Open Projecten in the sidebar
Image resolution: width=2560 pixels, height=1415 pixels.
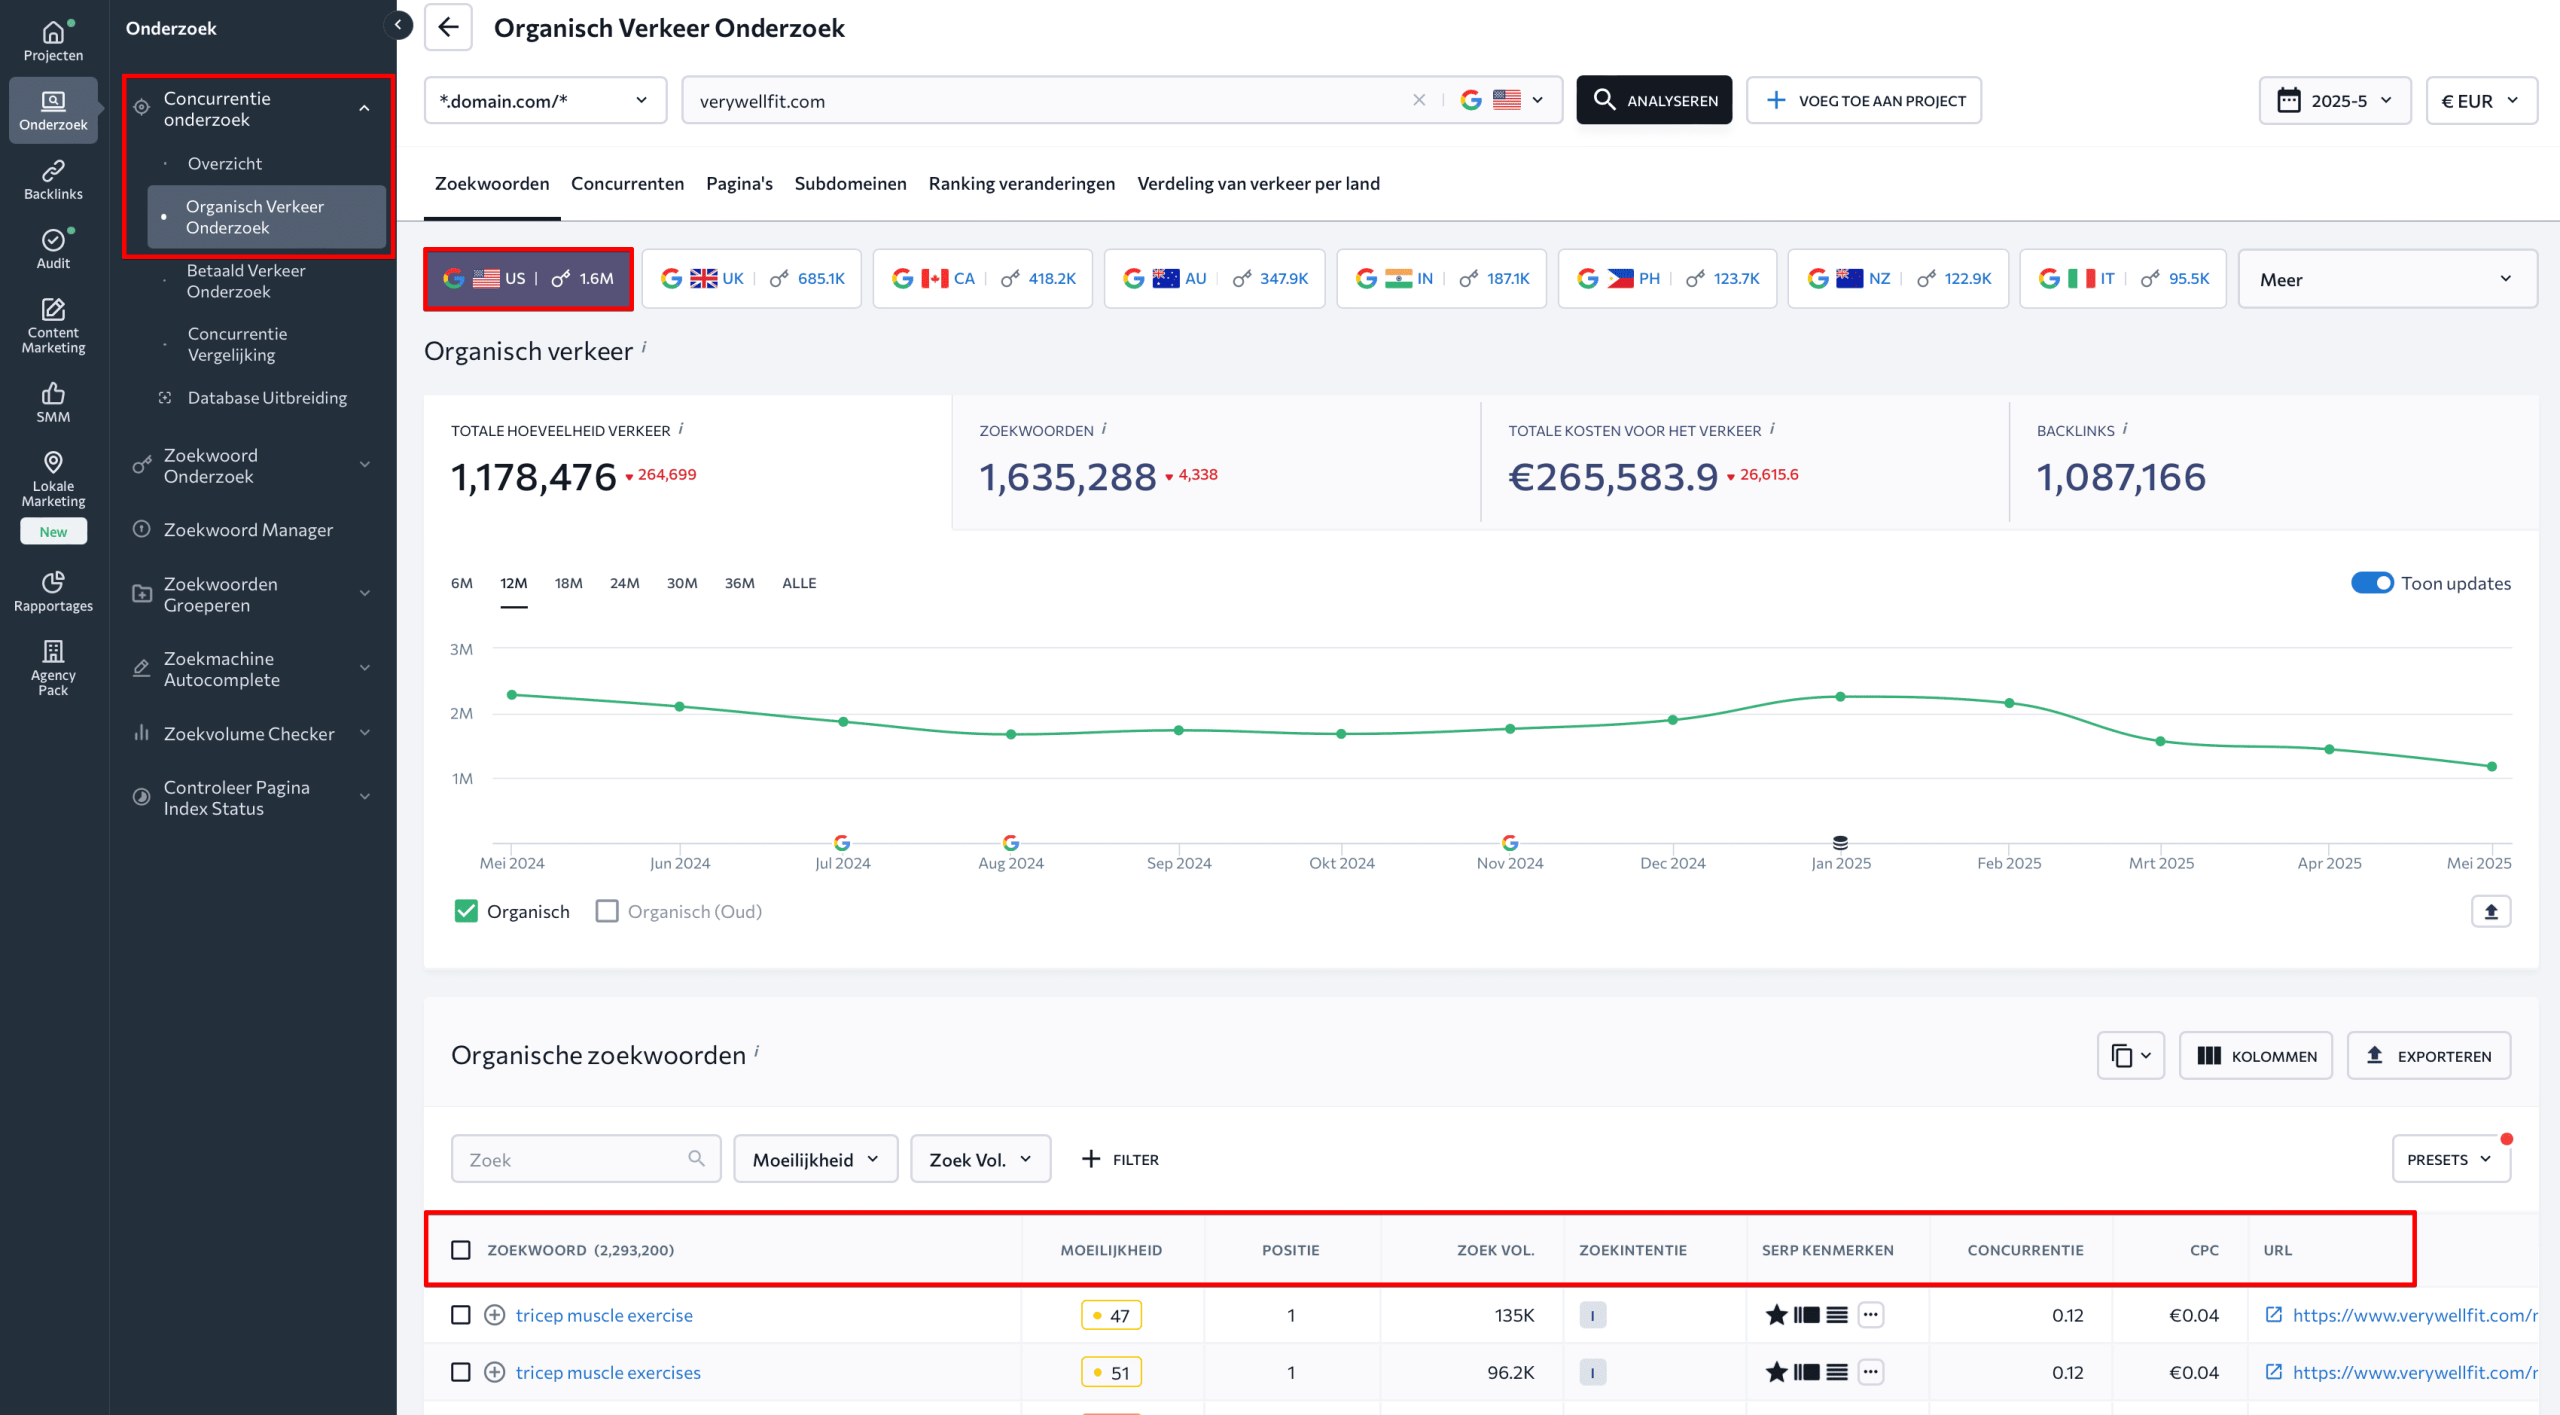tap(53, 41)
